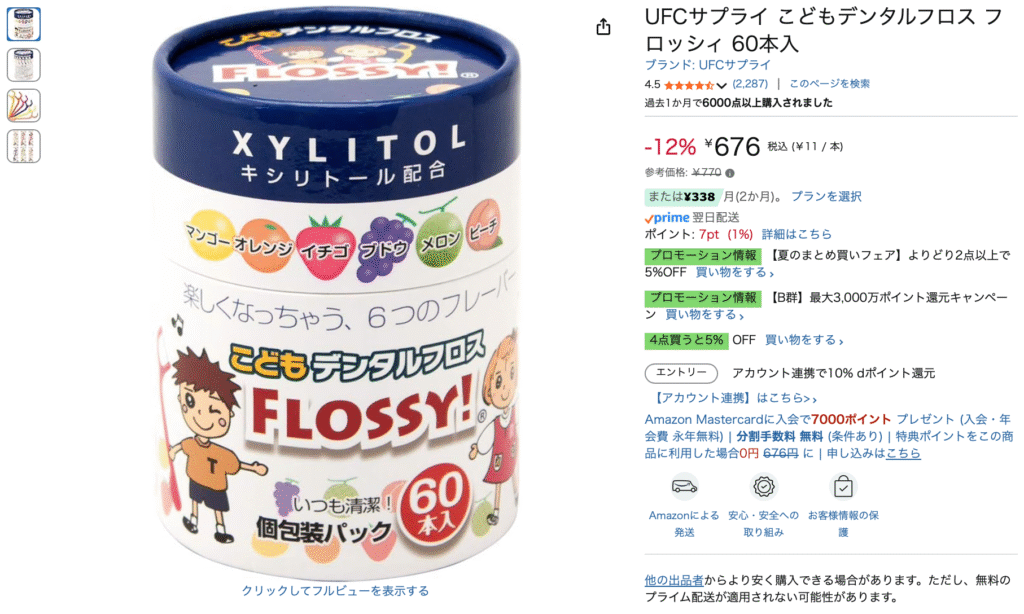The image size is (1024, 614).
Task: Select the fourth product thumbnail
Action: 24,146
